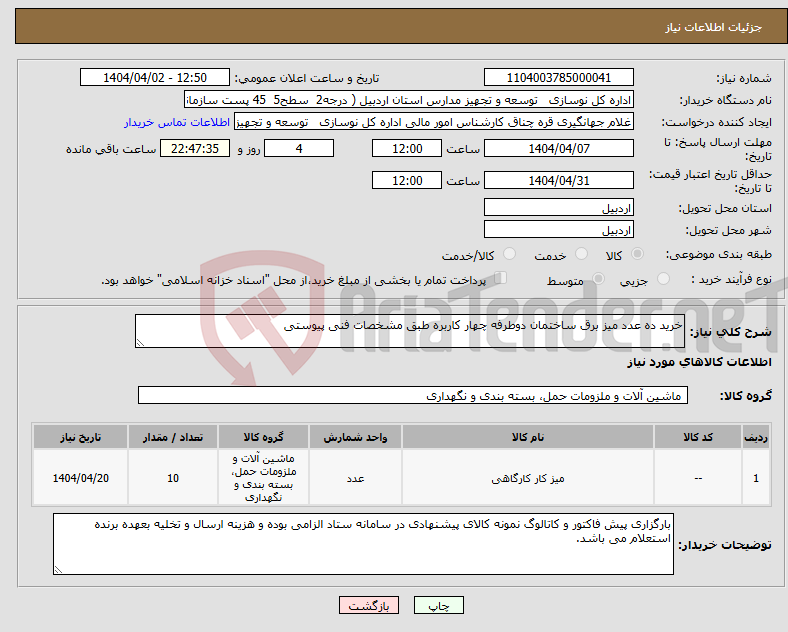Click the تاریخ نیاز column header
Viewport: 788px width, 632px height.
(x=80, y=437)
